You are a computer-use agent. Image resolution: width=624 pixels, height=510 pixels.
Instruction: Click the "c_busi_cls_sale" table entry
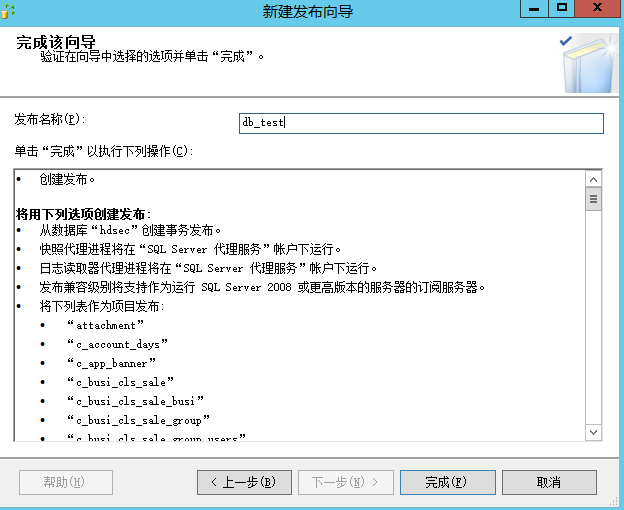point(120,382)
